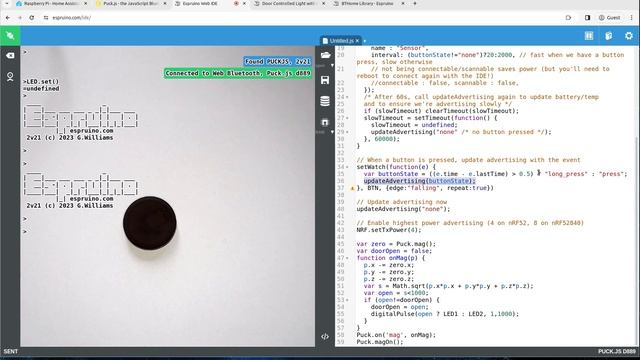The width and height of the screenshot is (640, 360).
Task: Click highlighted updateAdvertising(buttonState) on line 36
Action: [420, 181]
